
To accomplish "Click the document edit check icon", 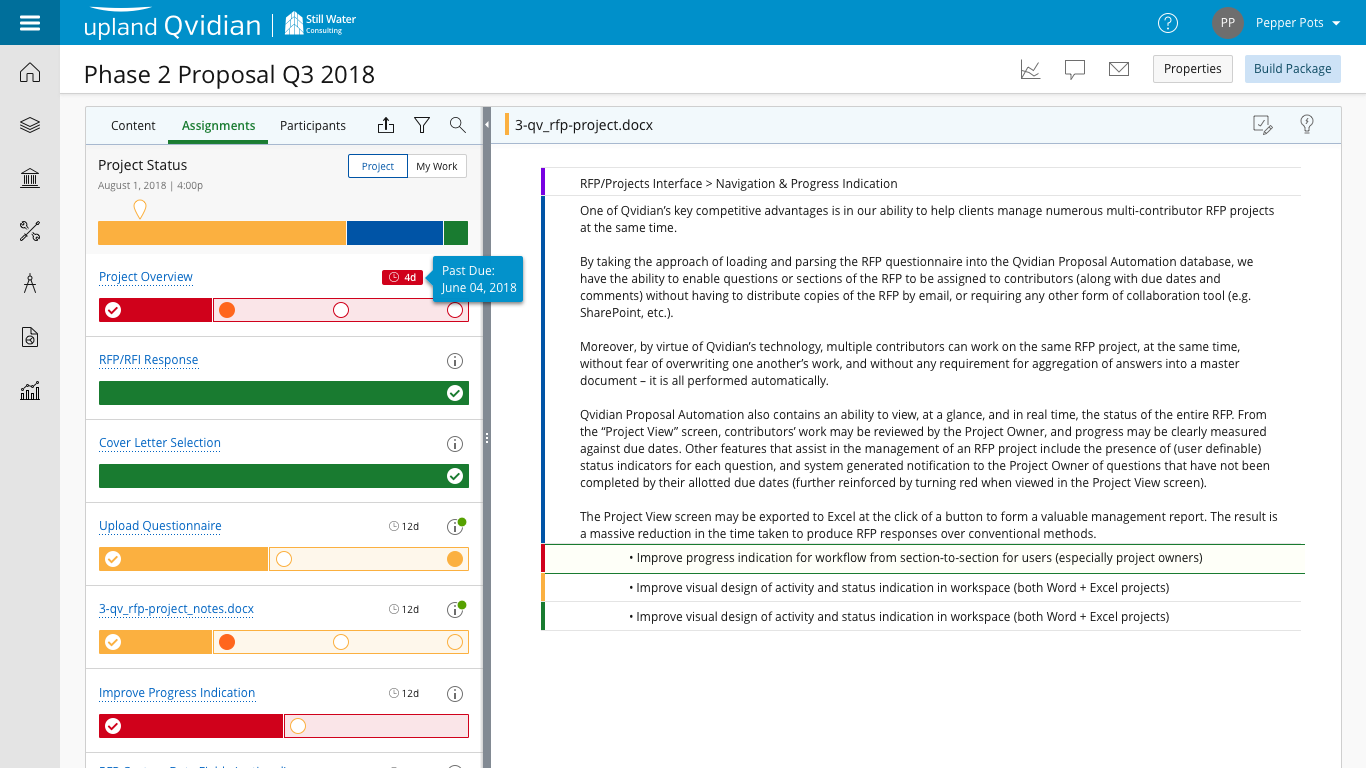I will (x=1263, y=125).
